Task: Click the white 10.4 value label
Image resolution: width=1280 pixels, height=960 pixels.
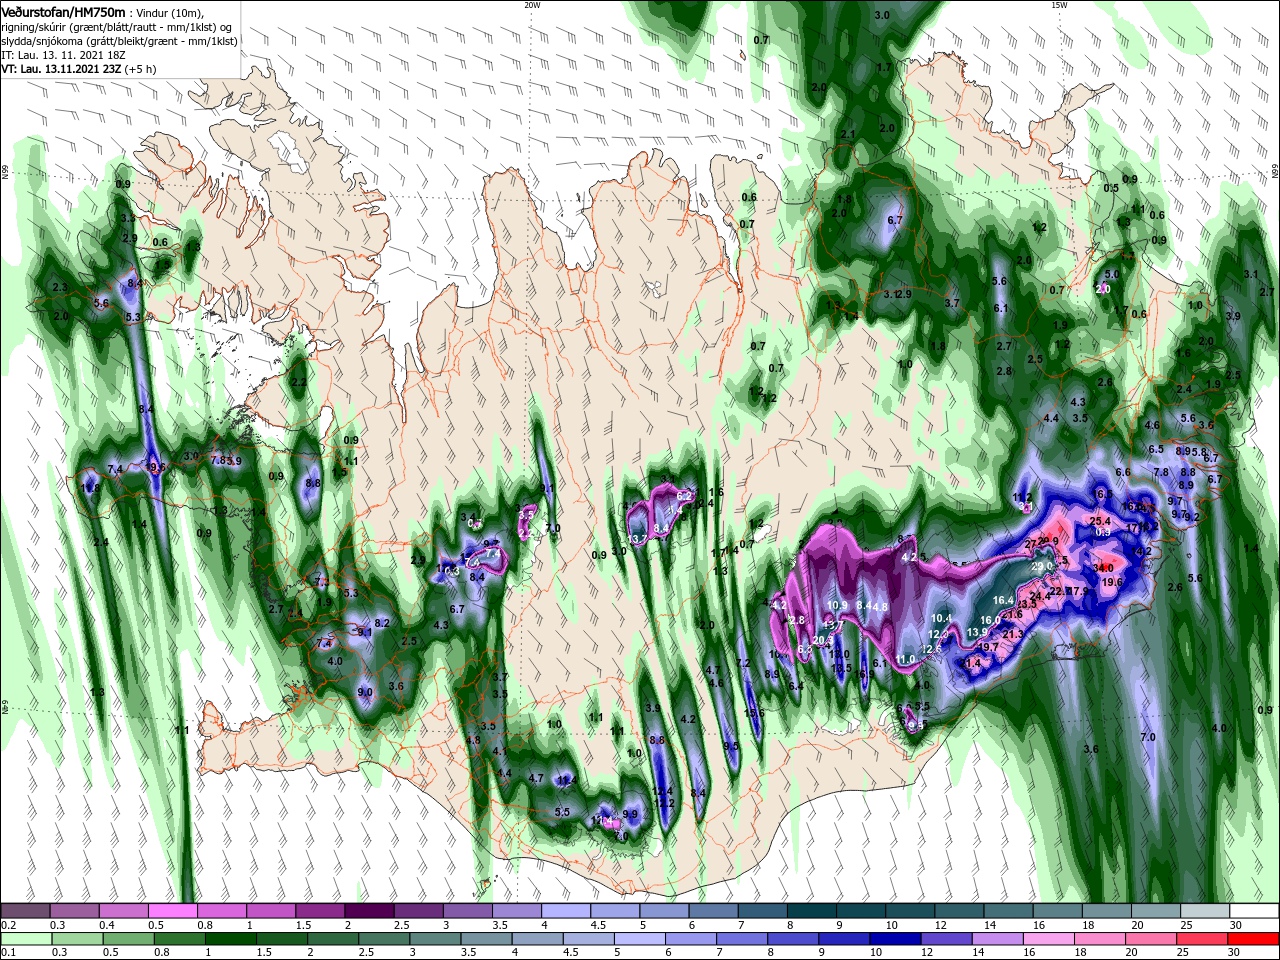Action: [x=941, y=619]
